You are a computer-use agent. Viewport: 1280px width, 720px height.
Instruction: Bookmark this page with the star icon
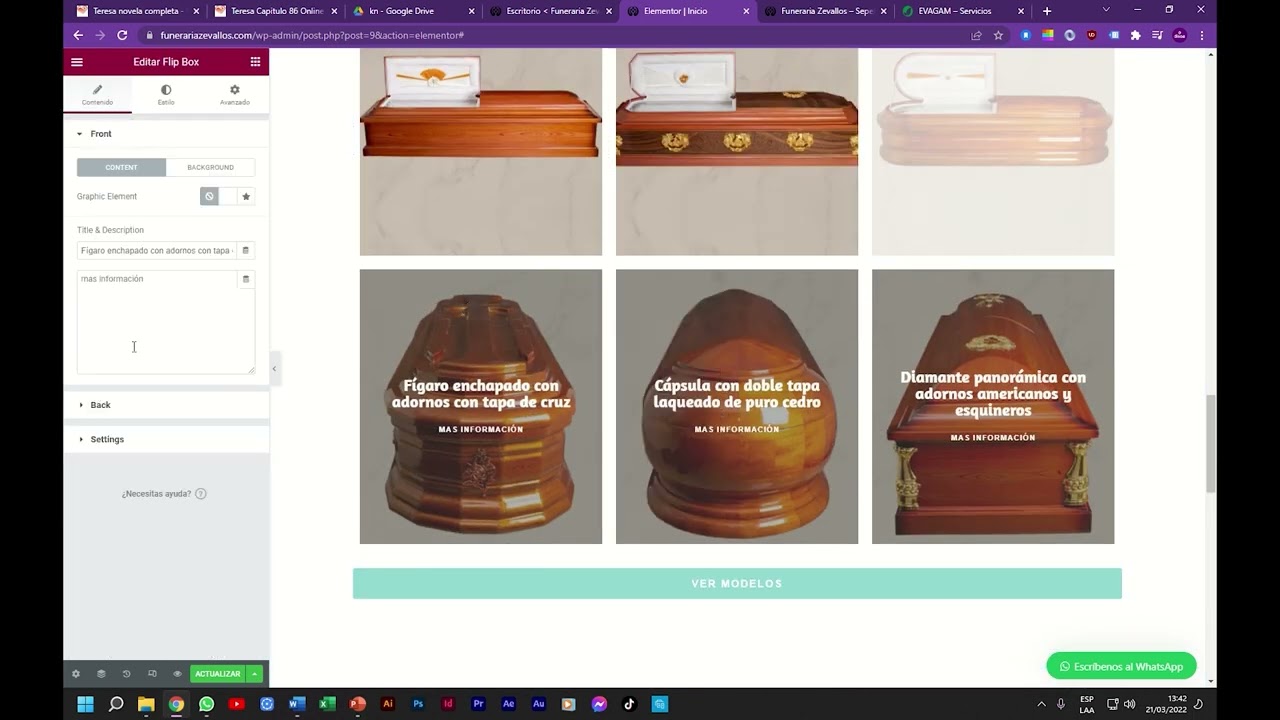click(x=998, y=35)
